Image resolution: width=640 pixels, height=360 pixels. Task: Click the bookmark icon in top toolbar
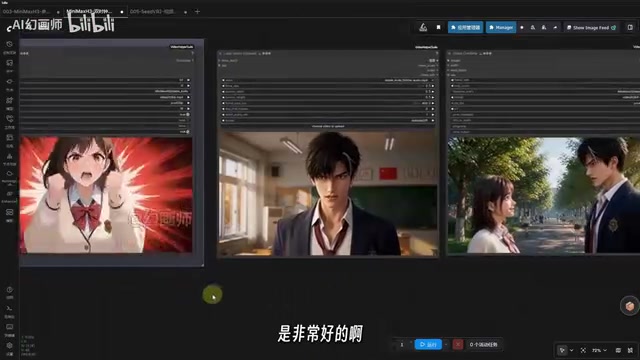[438, 27]
